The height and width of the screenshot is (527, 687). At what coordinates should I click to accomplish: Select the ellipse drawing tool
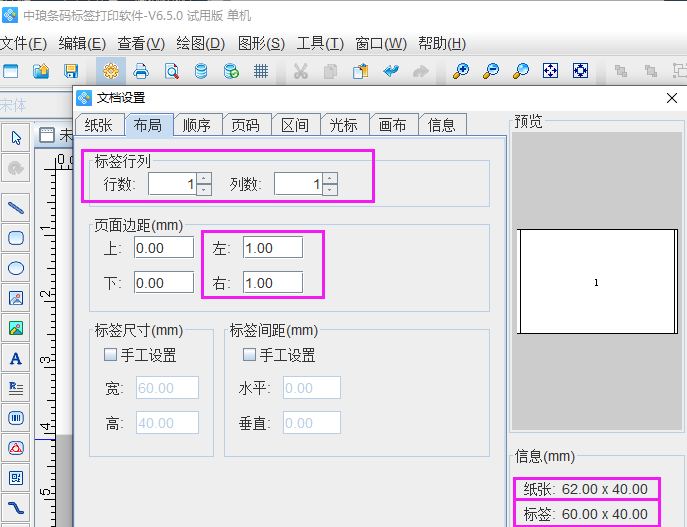coord(16,268)
